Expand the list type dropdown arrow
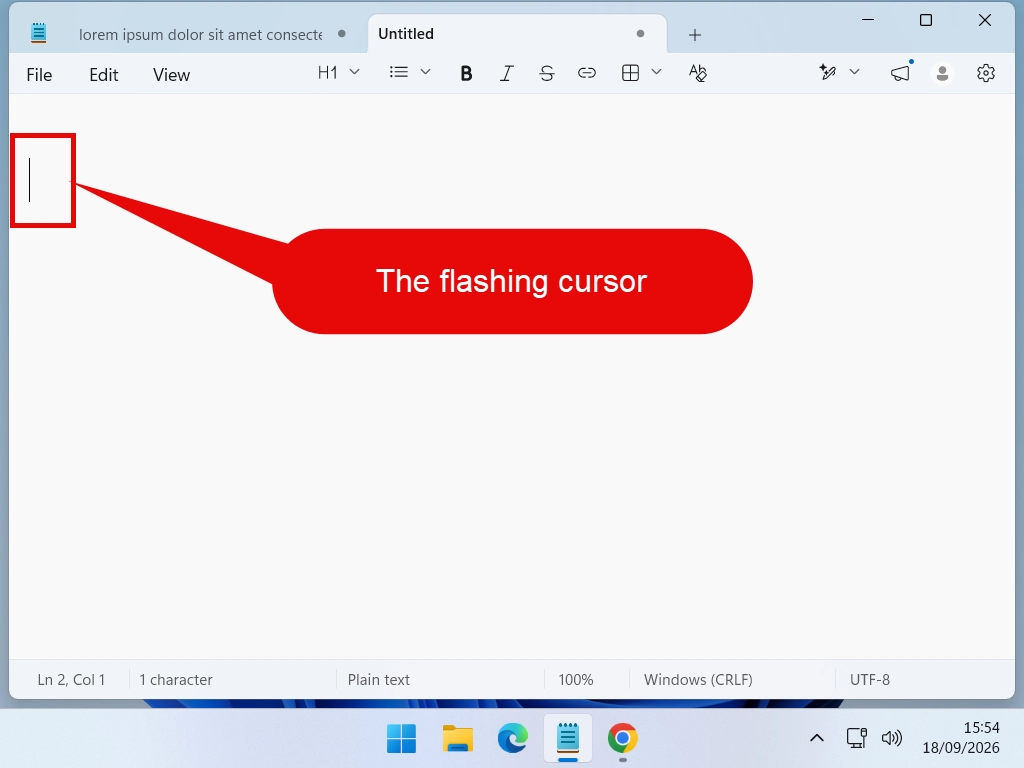 [x=425, y=72]
